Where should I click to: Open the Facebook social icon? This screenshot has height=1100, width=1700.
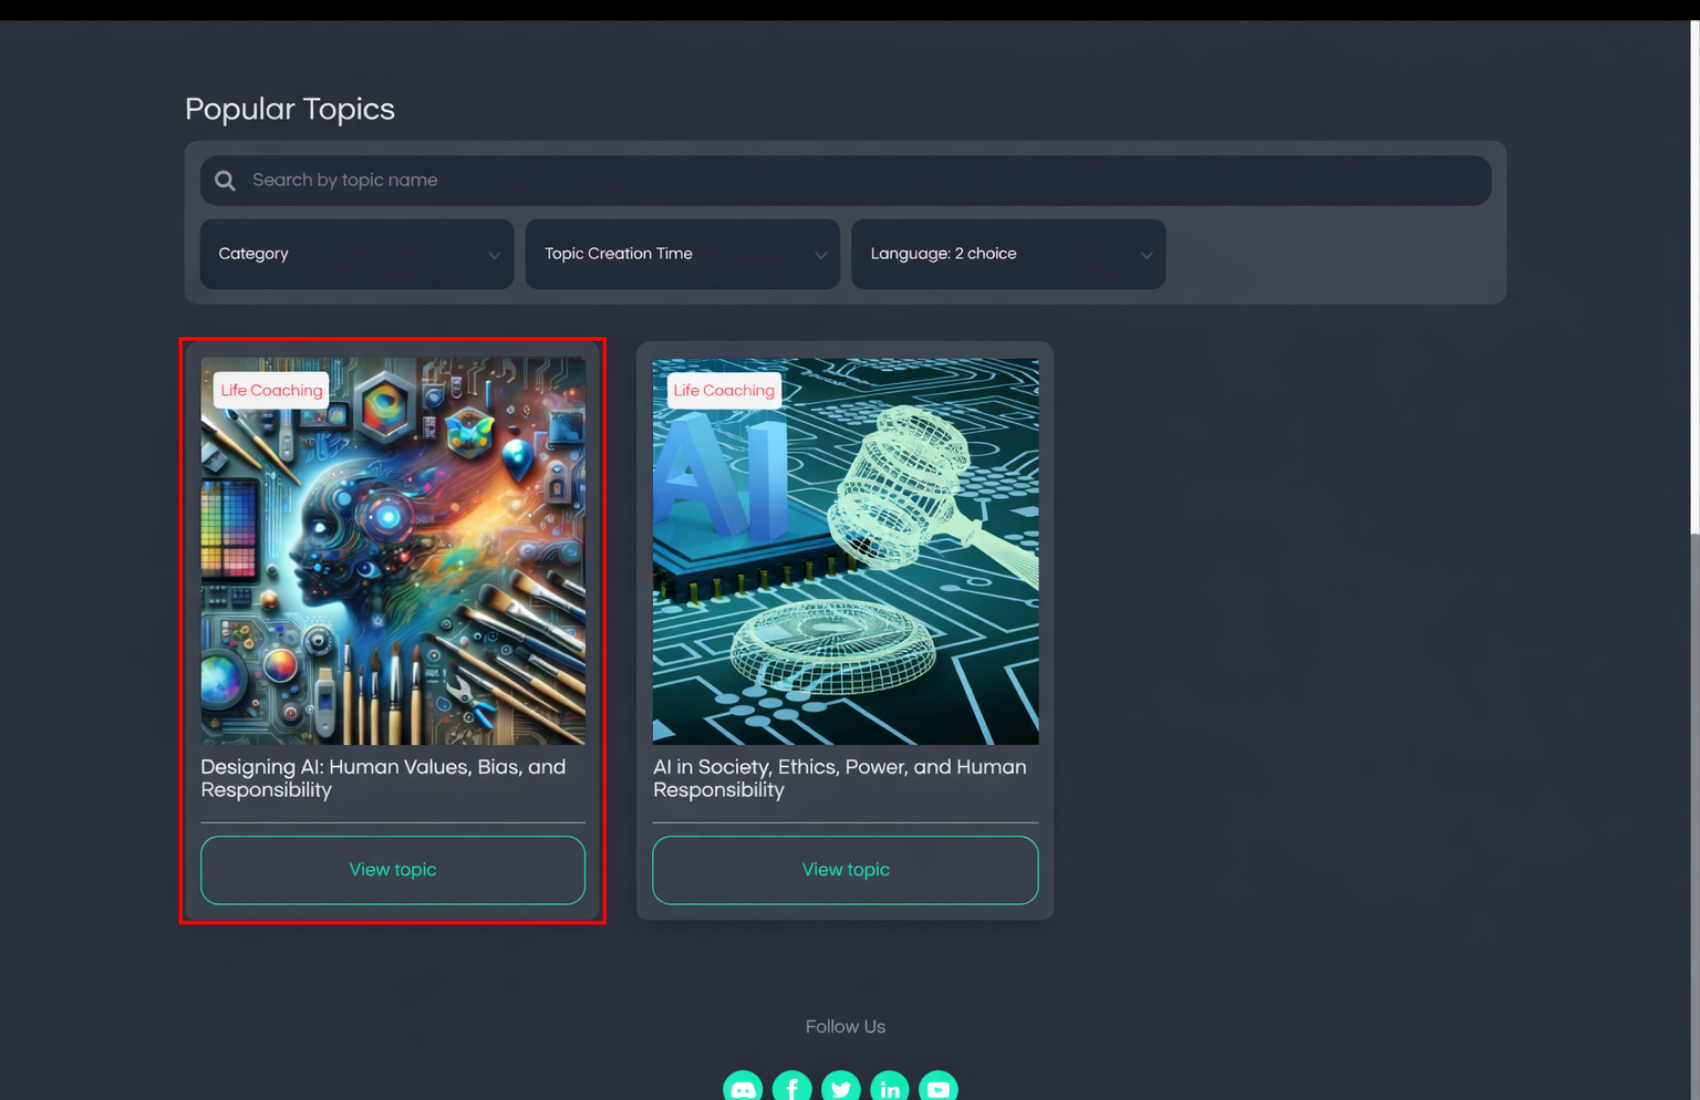tap(792, 1088)
